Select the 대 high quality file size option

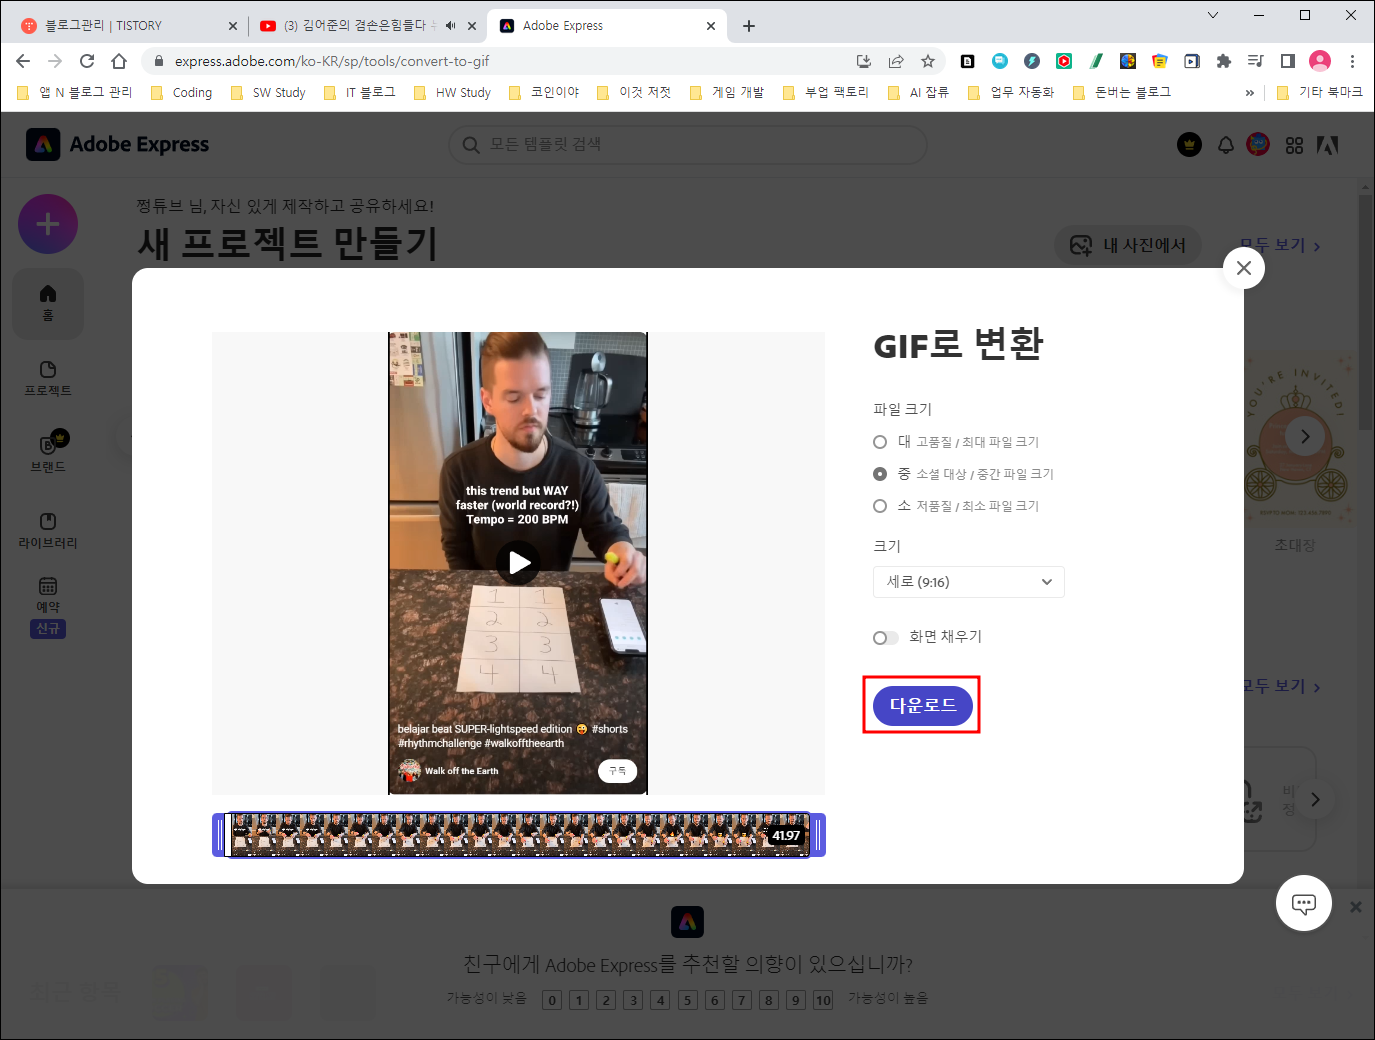(x=880, y=442)
